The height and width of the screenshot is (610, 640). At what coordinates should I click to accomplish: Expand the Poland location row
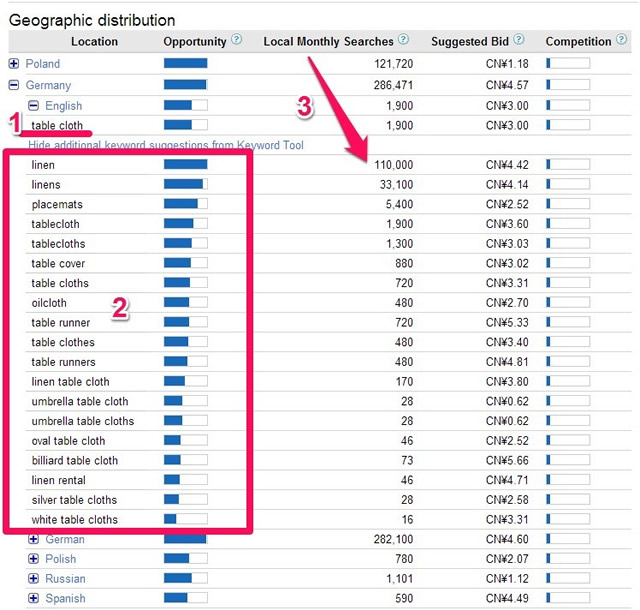(14, 64)
